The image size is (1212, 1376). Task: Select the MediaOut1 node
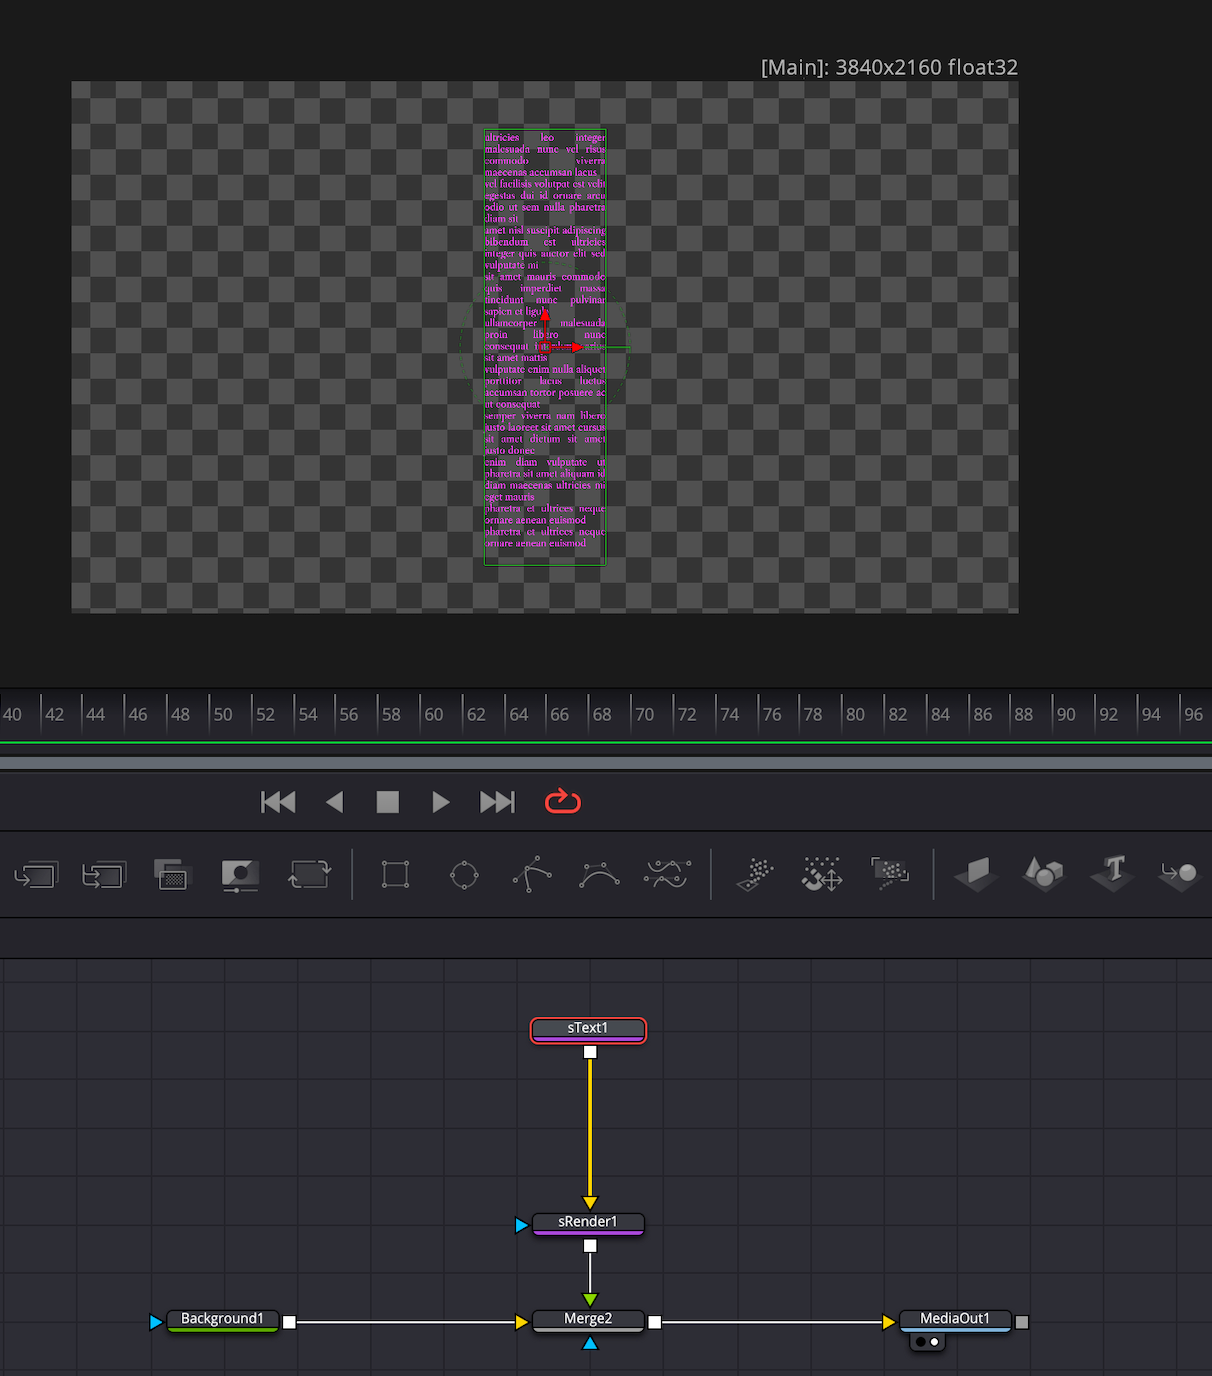(955, 1321)
